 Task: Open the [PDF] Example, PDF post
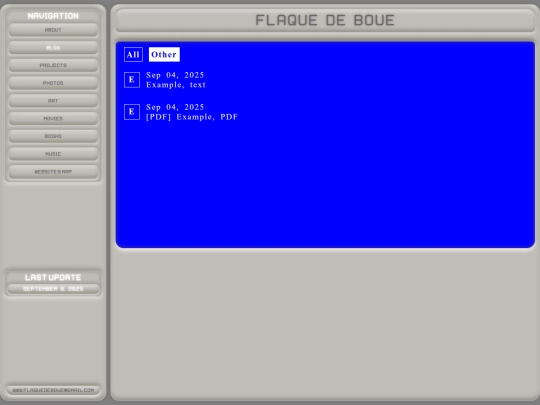[x=192, y=117]
